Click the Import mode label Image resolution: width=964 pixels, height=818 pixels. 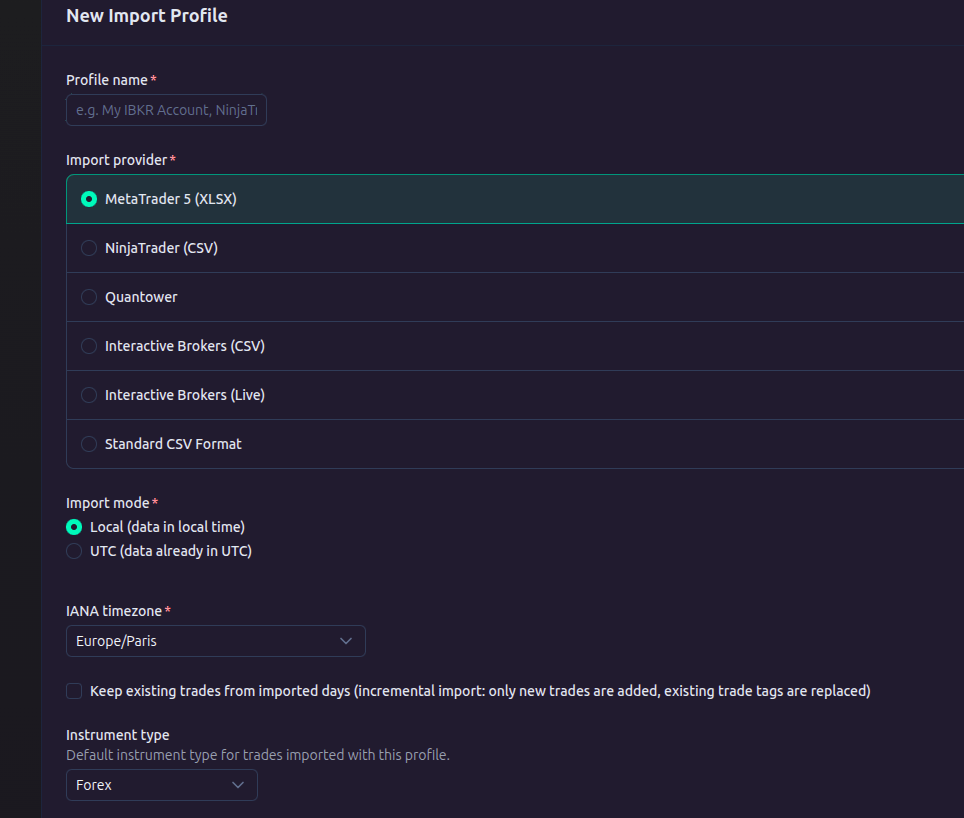click(108, 503)
